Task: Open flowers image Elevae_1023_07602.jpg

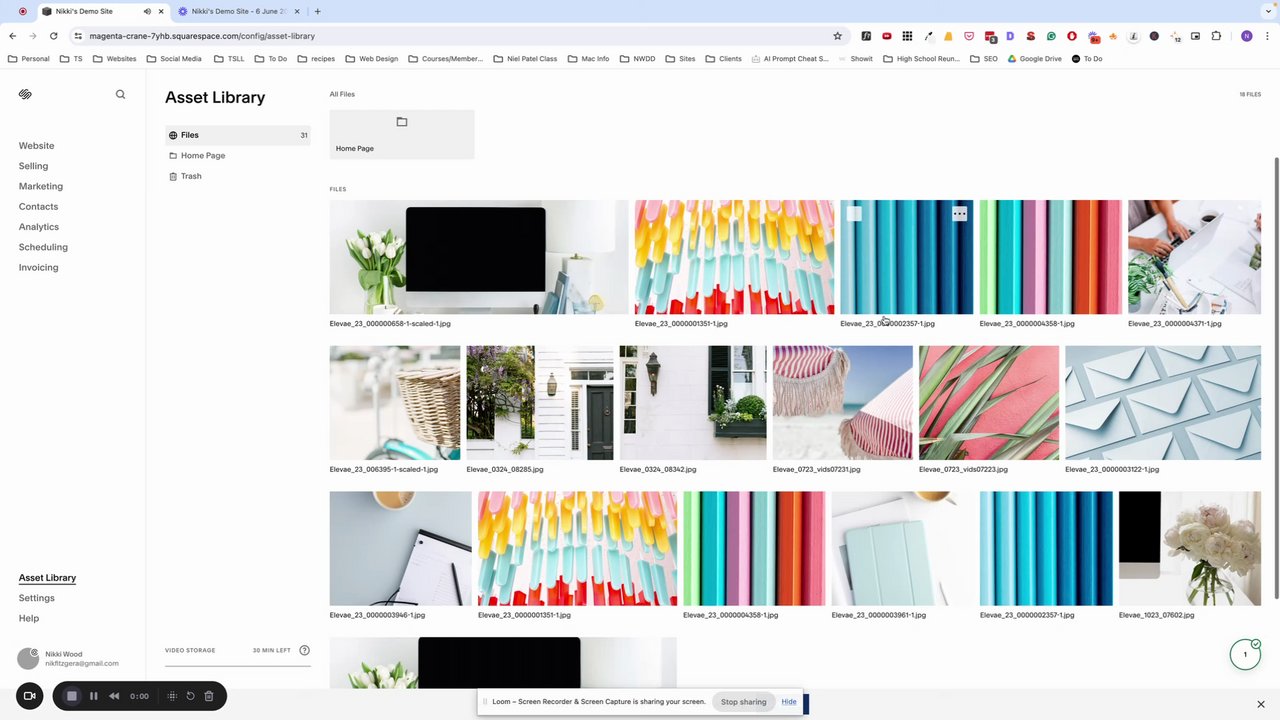Action: [x=1190, y=549]
